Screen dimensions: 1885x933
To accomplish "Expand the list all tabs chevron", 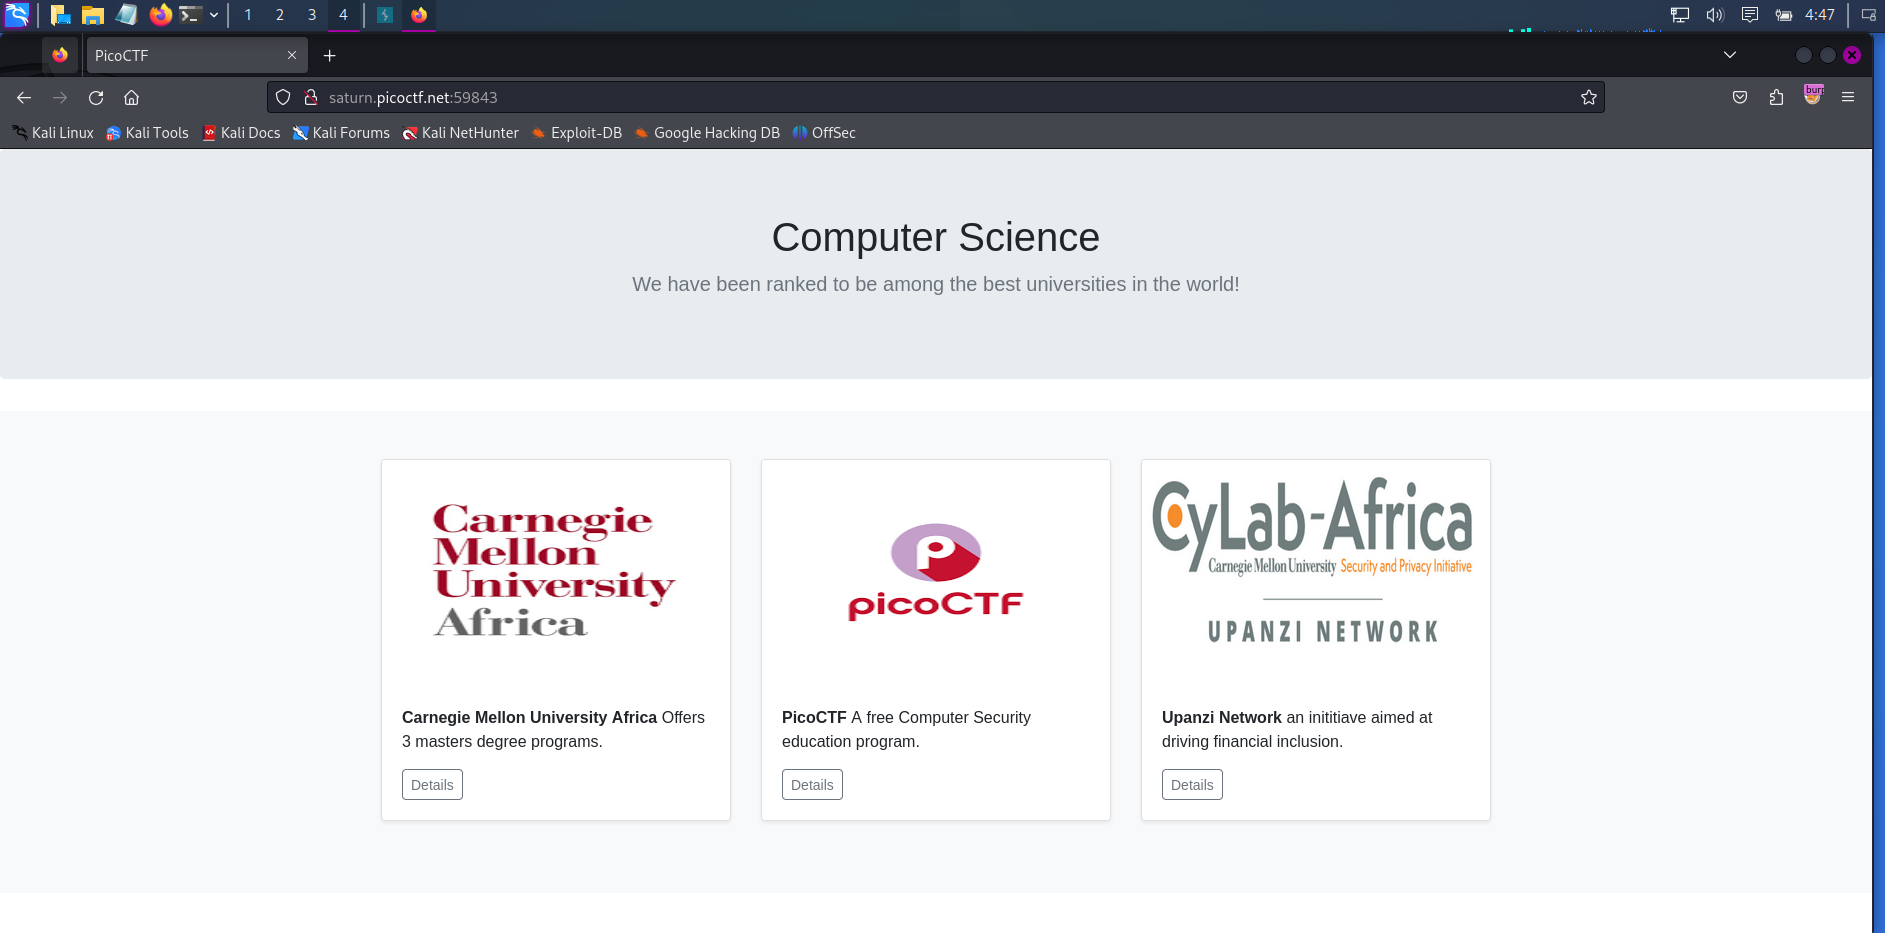I will click(x=1730, y=55).
